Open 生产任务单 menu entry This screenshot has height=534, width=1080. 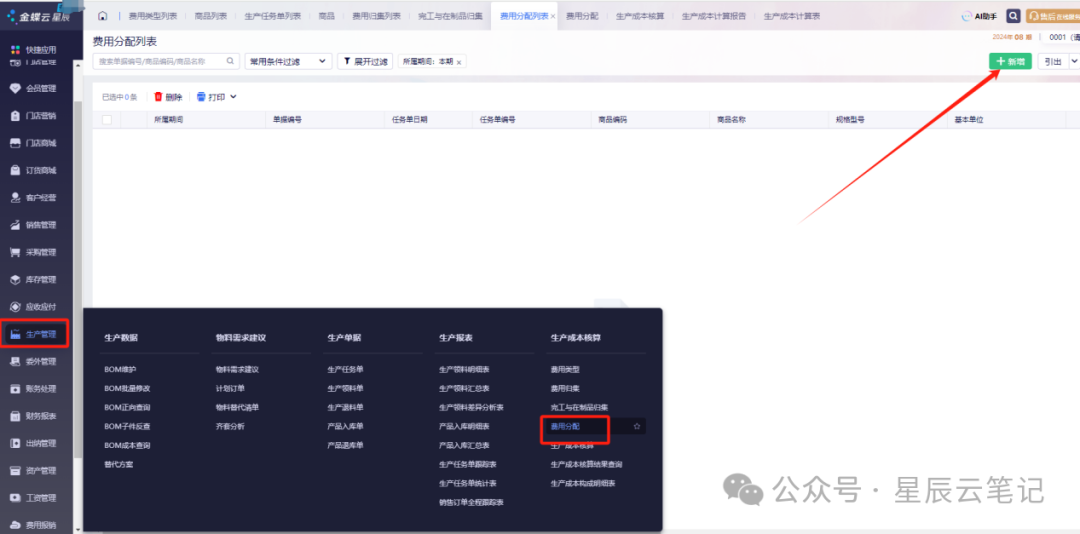click(x=345, y=369)
